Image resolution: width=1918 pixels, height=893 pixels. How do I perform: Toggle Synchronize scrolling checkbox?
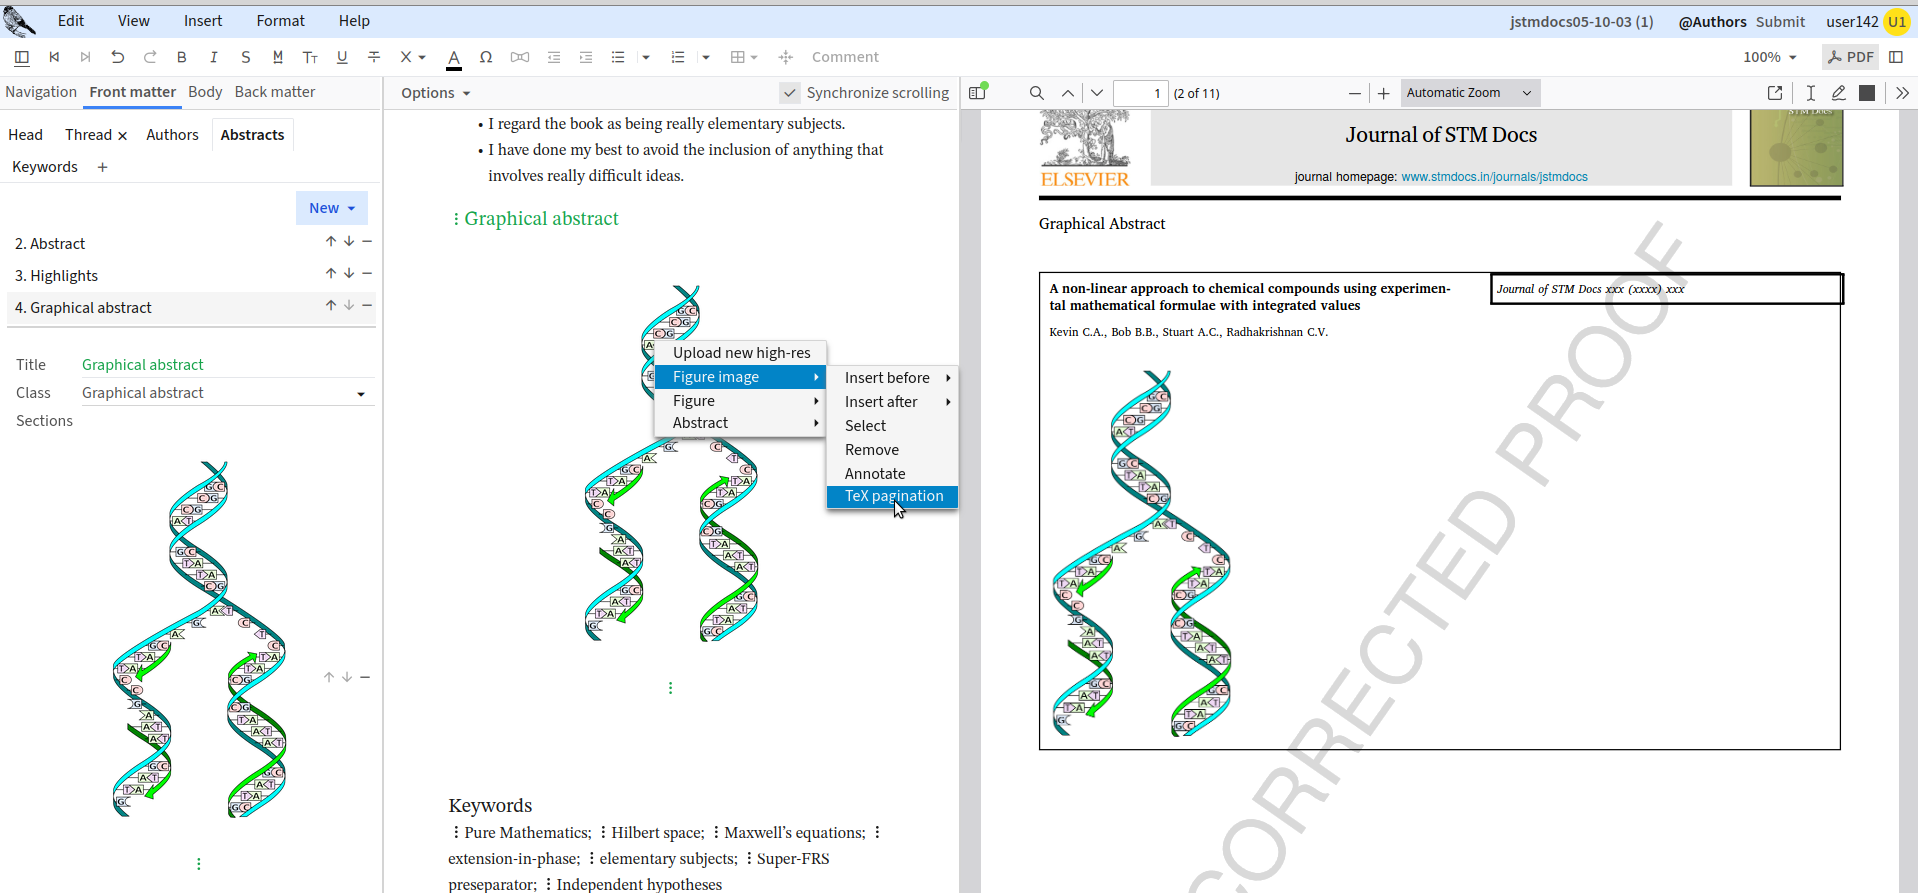pyautogui.click(x=790, y=93)
